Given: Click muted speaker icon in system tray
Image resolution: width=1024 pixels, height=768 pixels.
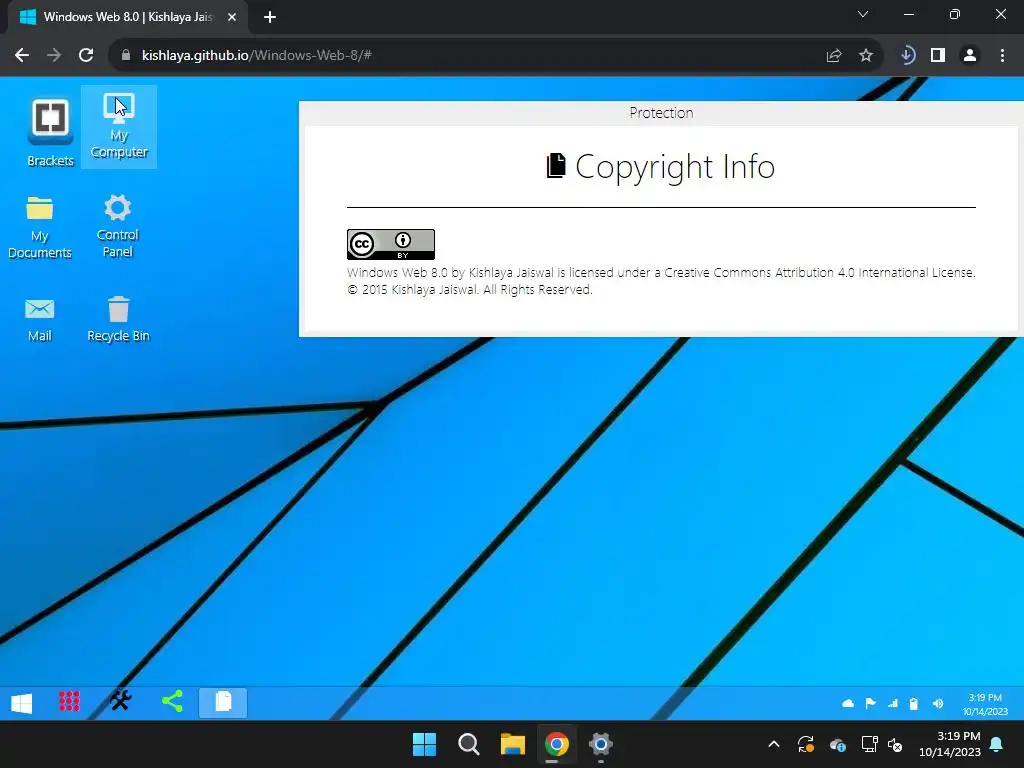Looking at the screenshot, I should [895, 744].
